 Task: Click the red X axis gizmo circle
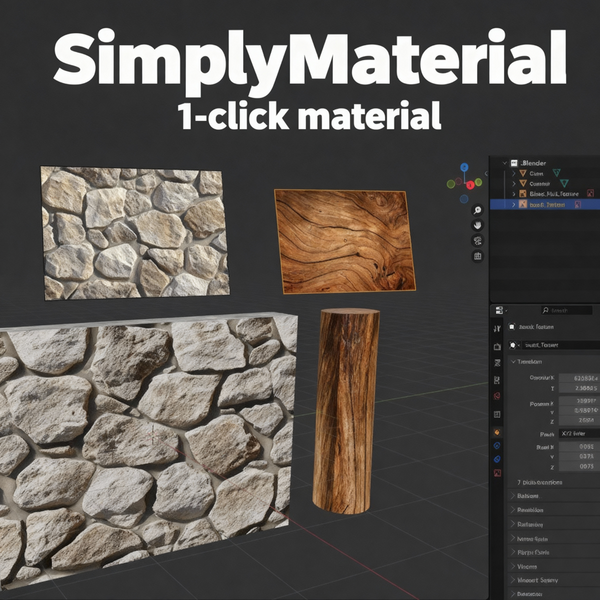click(470, 185)
